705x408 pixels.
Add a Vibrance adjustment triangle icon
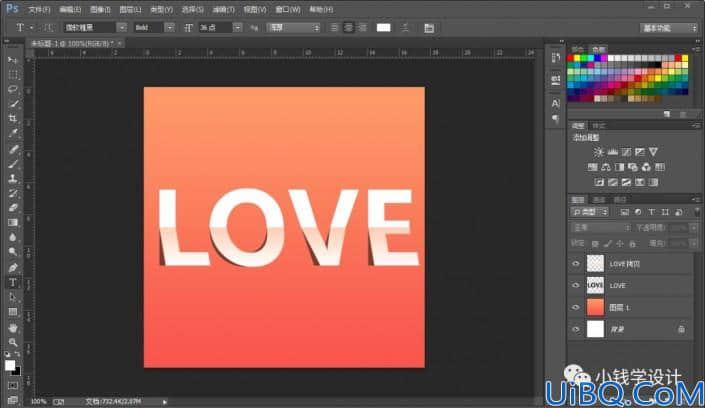[x=654, y=152]
